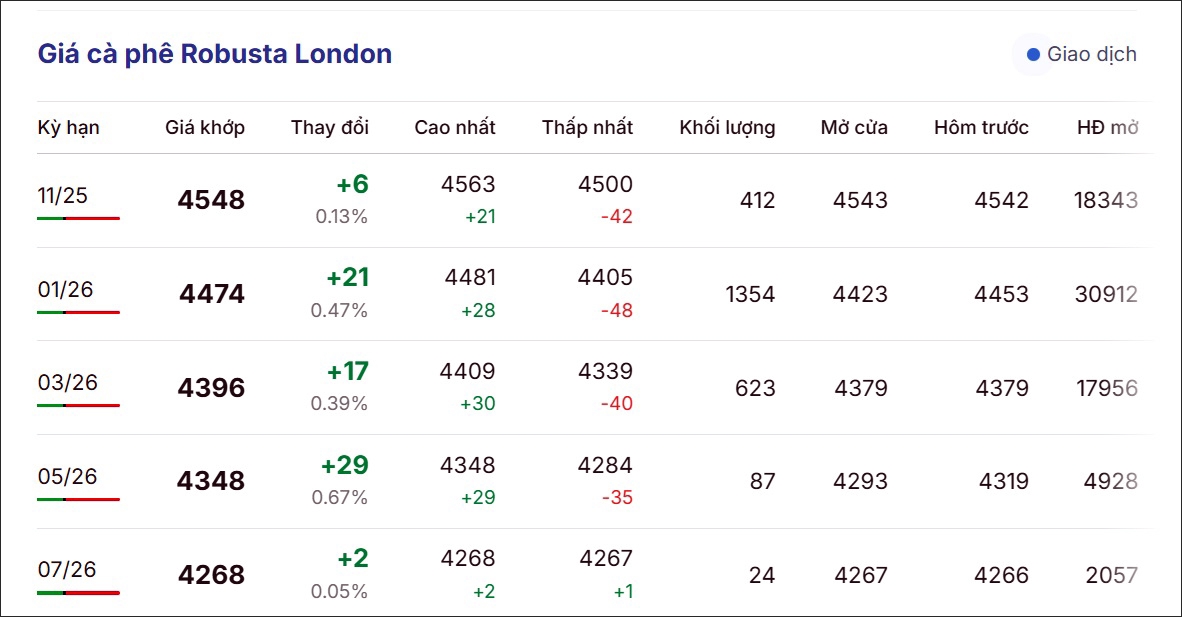Open the 07/26 contract term
The height and width of the screenshot is (617, 1182).
pos(67,569)
